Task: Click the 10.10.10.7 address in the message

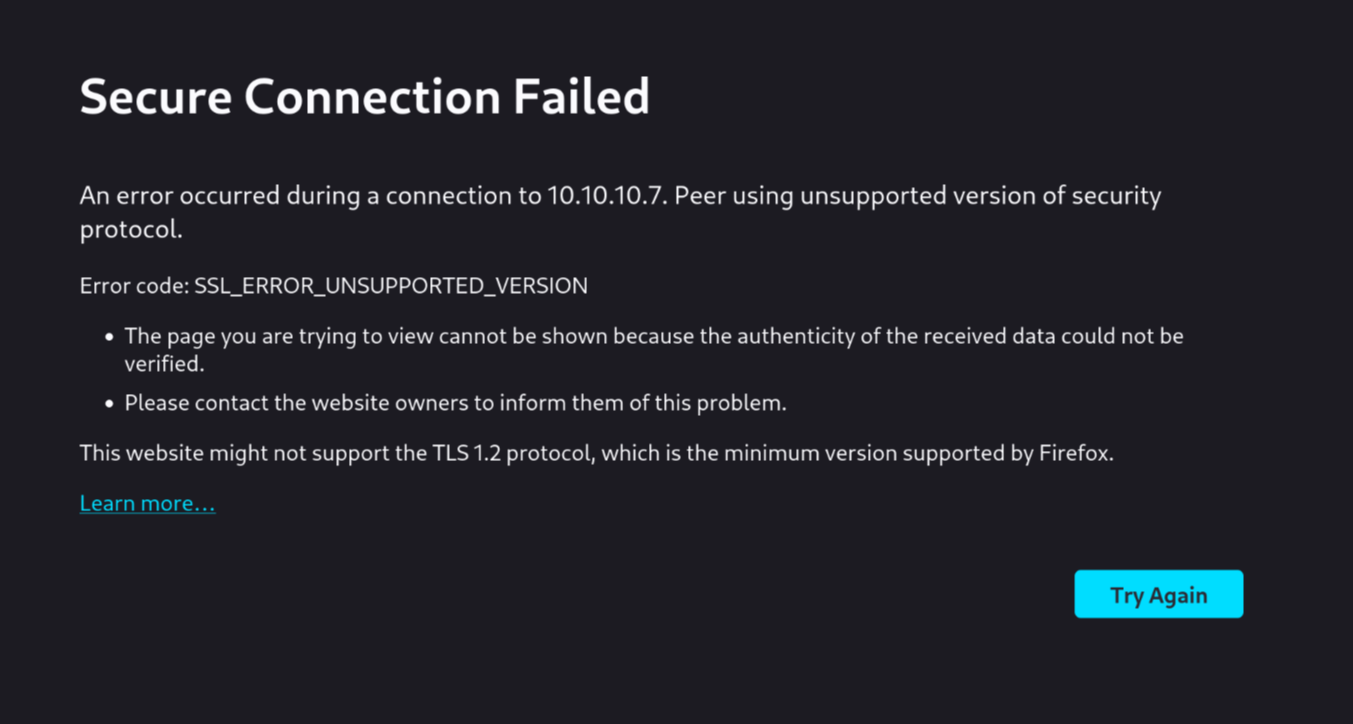Action: (606, 196)
